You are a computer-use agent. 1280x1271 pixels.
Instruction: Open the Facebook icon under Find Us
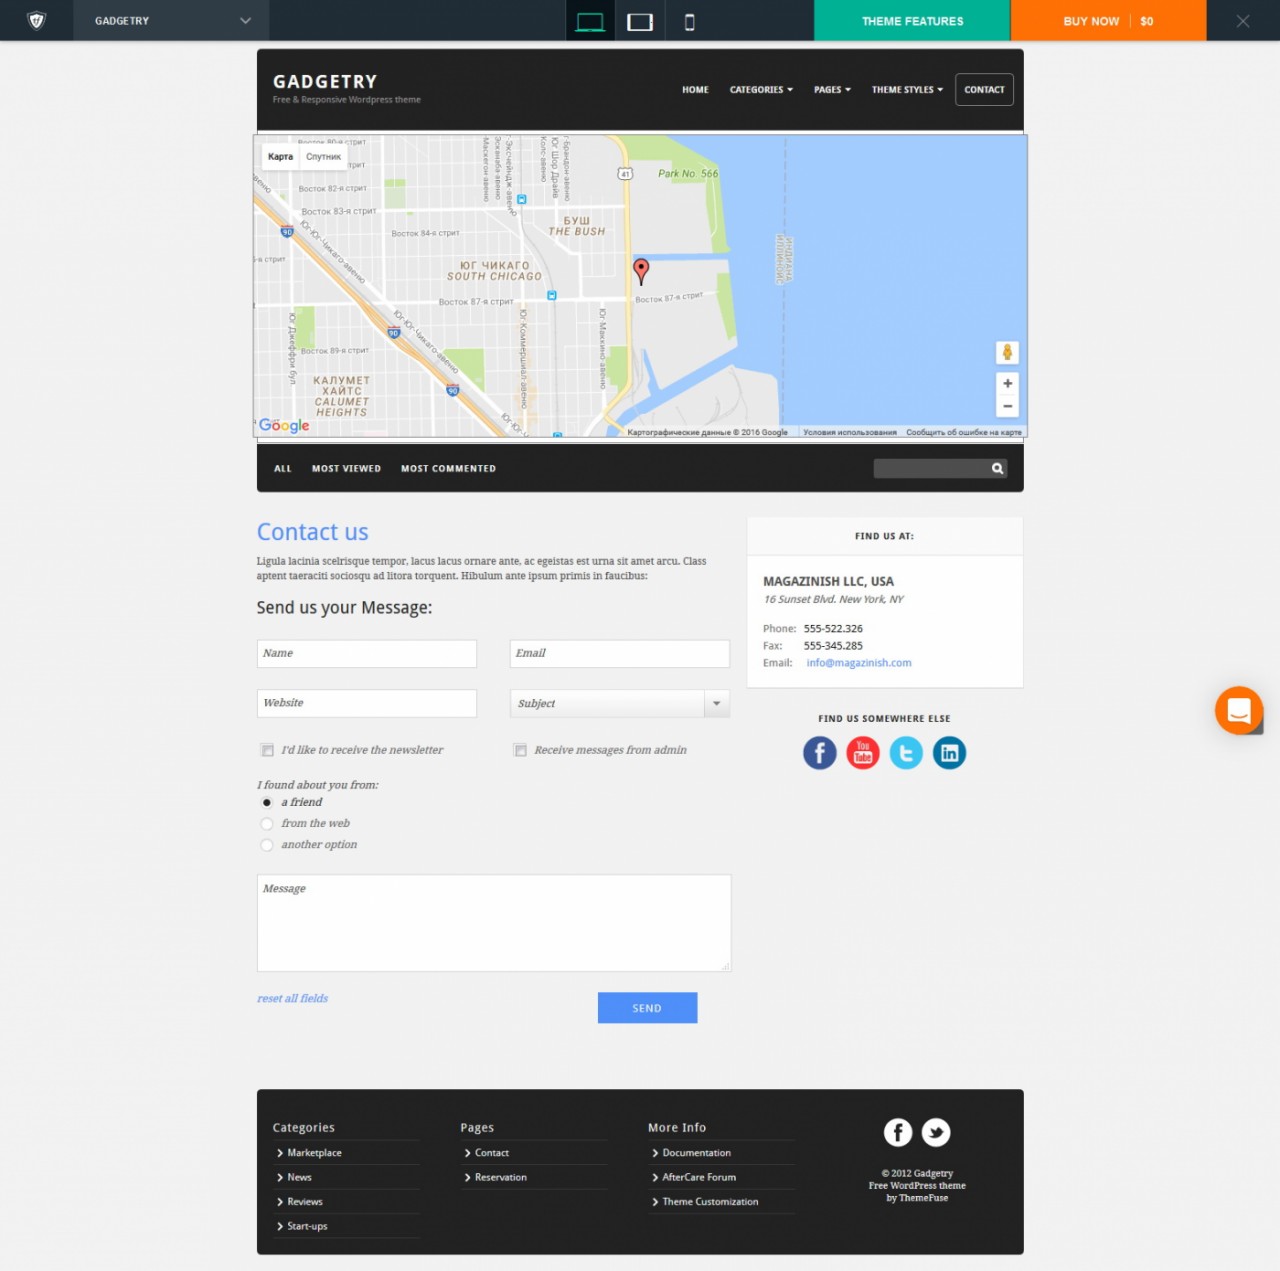pyautogui.click(x=819, y=753)
